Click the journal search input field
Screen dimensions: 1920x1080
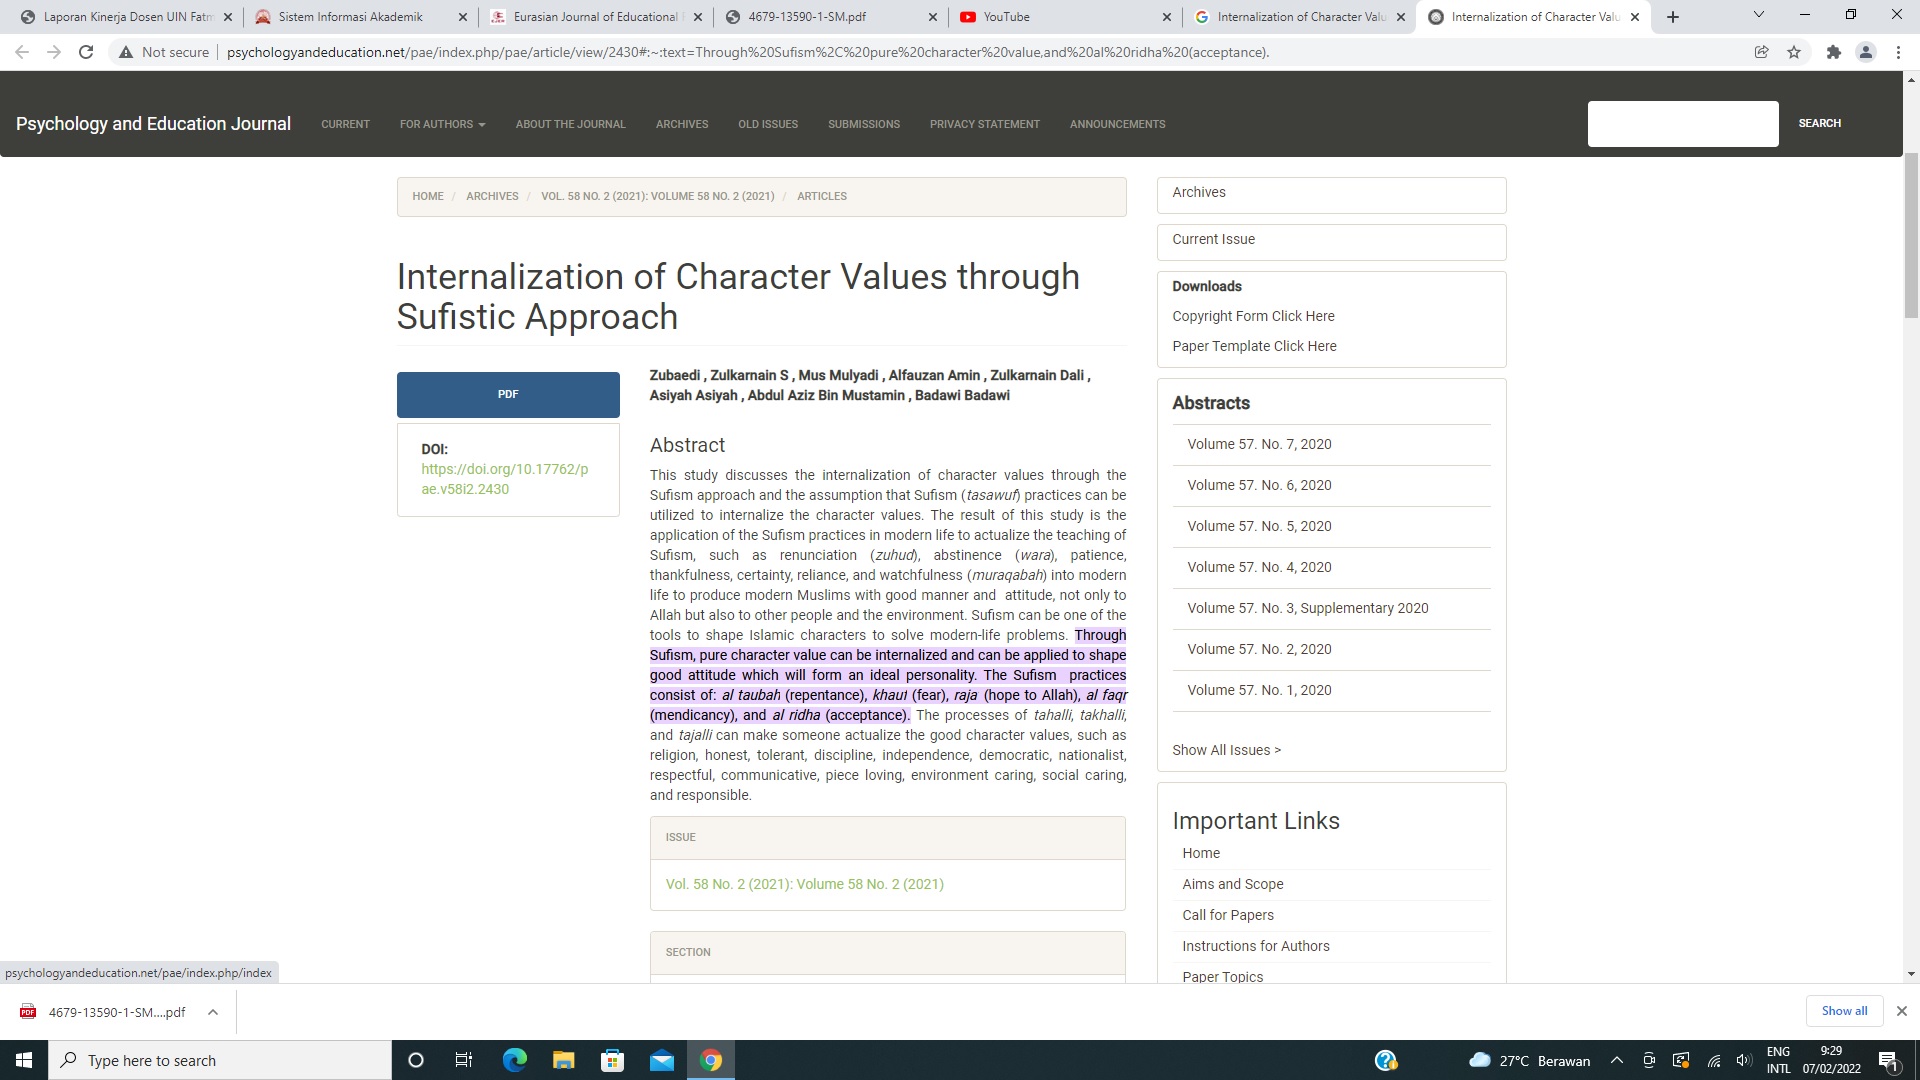click(1682, 123)
